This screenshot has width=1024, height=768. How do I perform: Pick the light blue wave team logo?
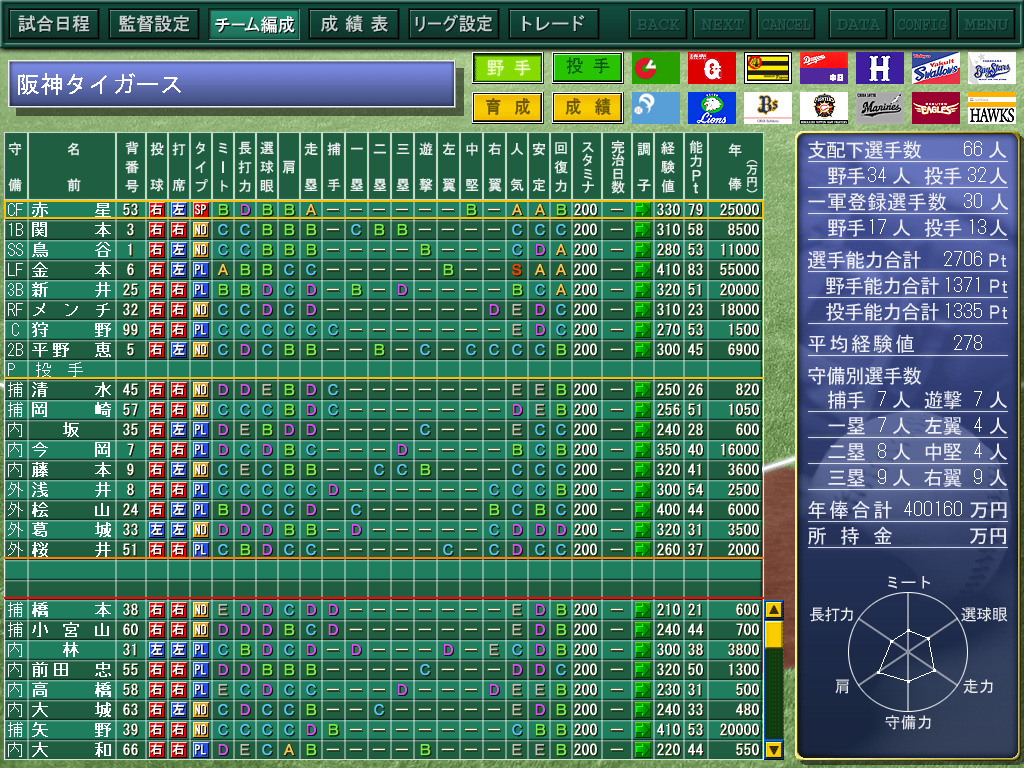656,108
